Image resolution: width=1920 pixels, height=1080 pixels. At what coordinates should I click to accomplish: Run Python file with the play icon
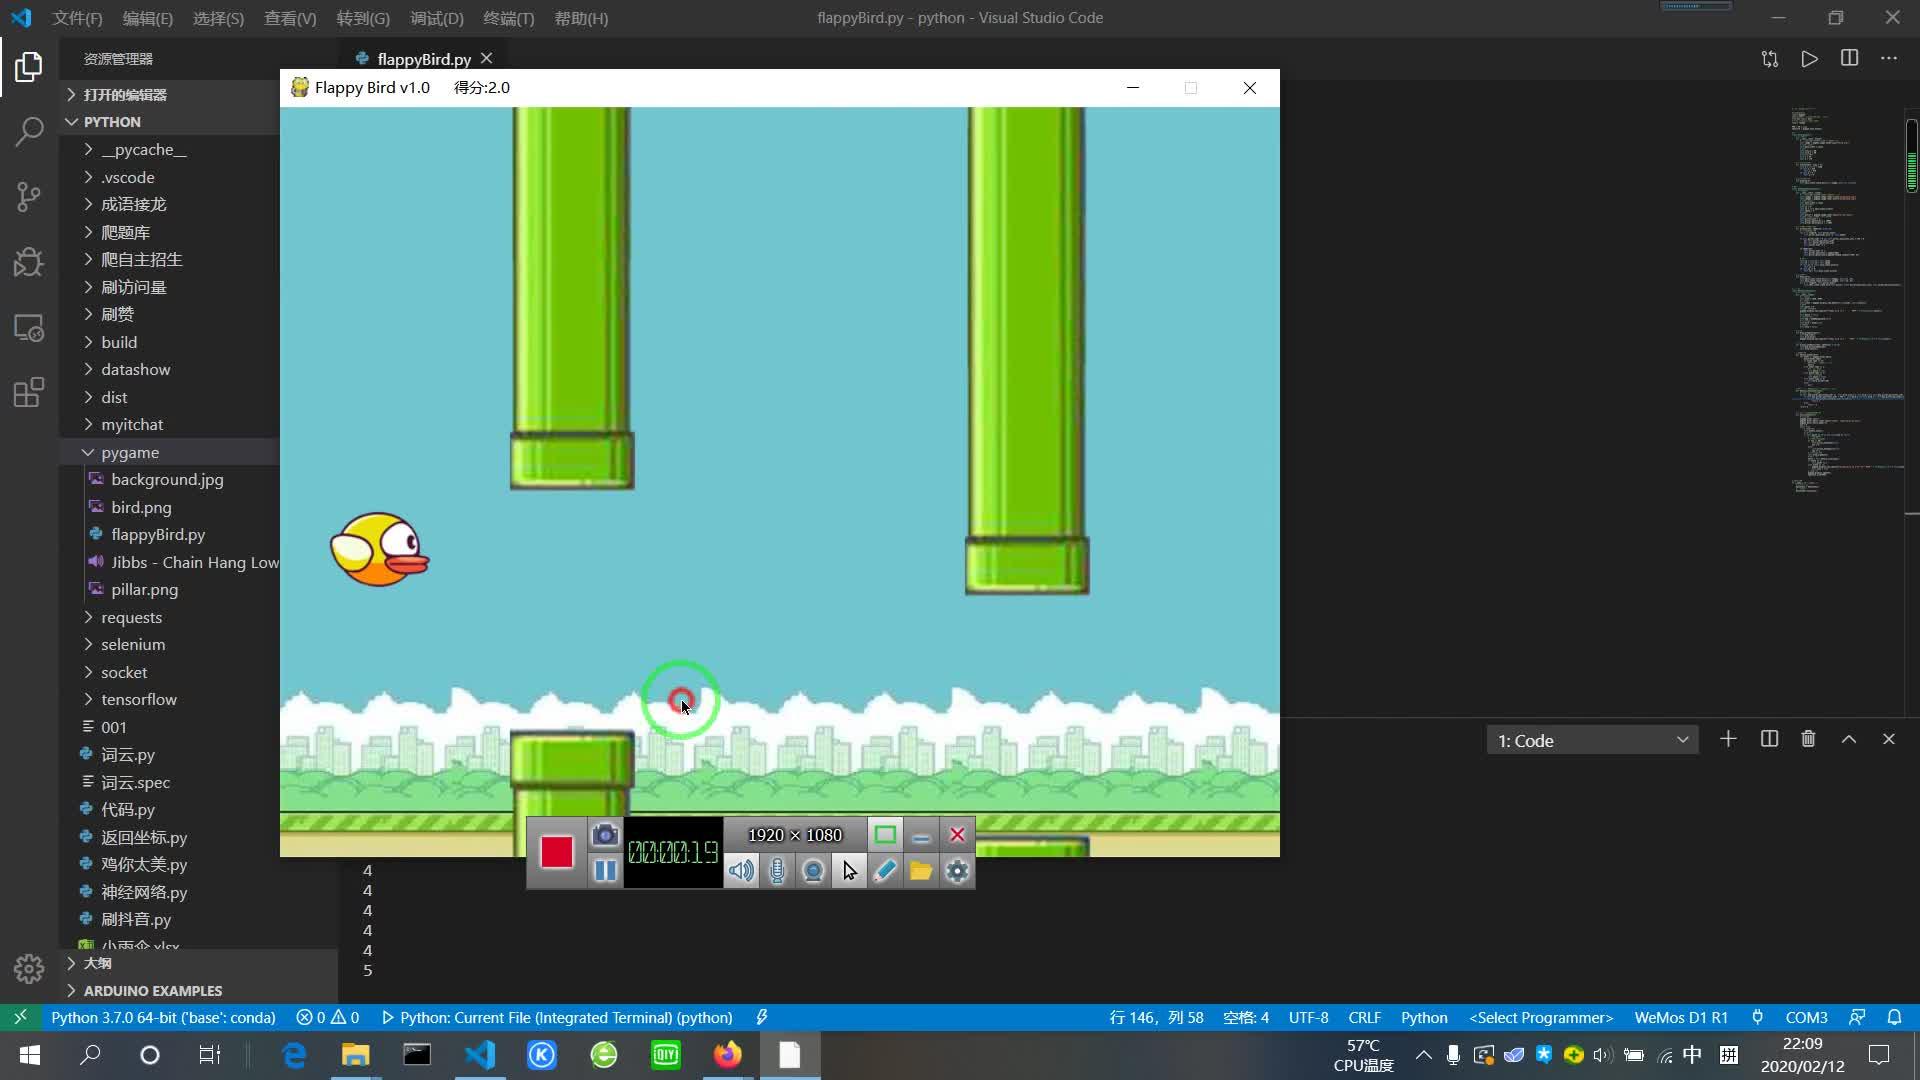click(1809, 59)
